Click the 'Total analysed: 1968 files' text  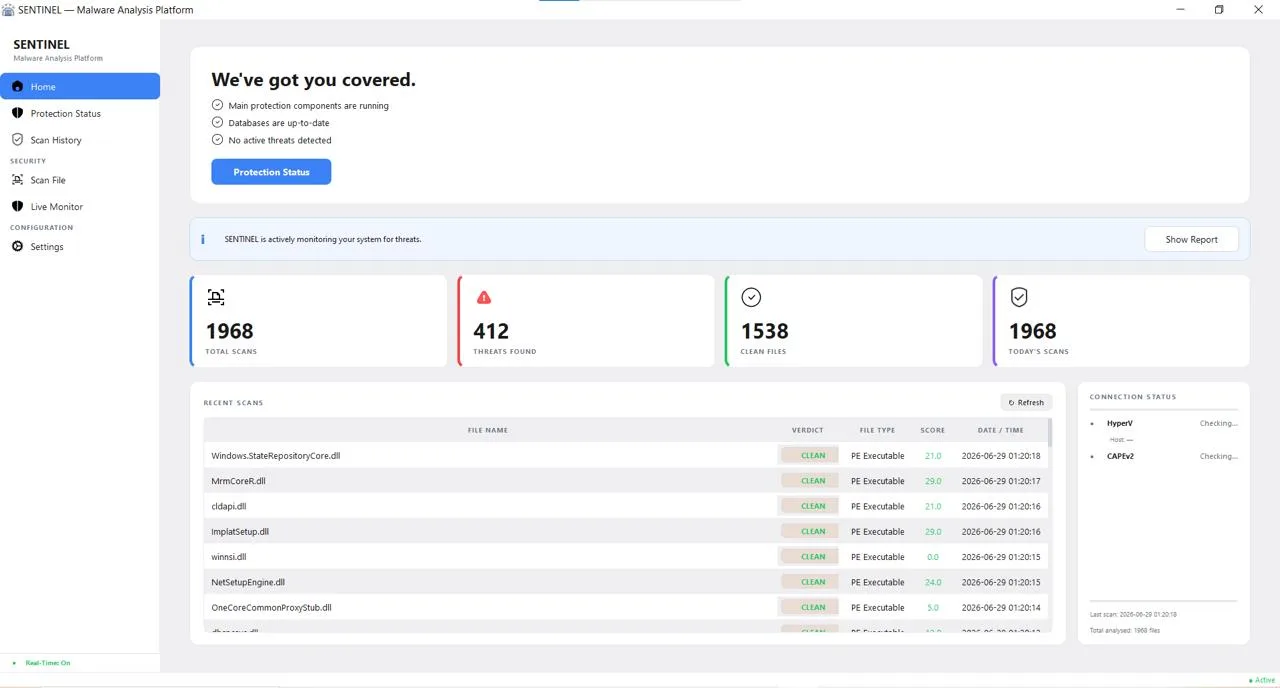click(1125, 630)
